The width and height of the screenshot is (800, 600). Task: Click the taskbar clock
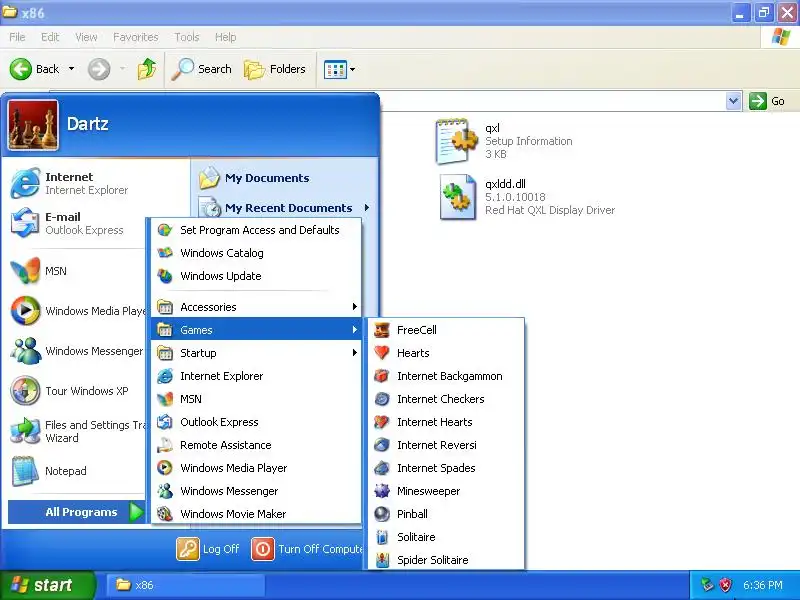(x=763, y=585)
